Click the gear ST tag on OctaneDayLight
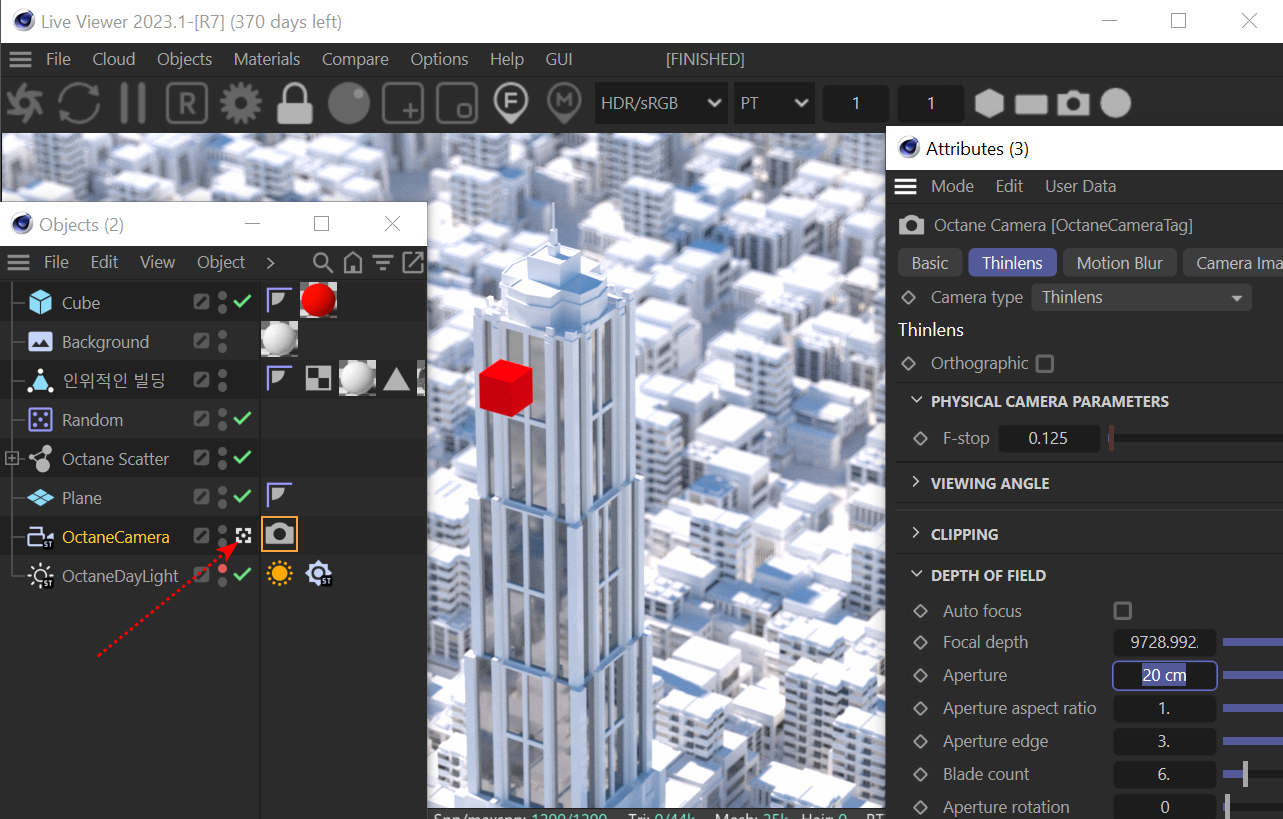This screenshot has height=819, width=1283. (x=319, y=574)
